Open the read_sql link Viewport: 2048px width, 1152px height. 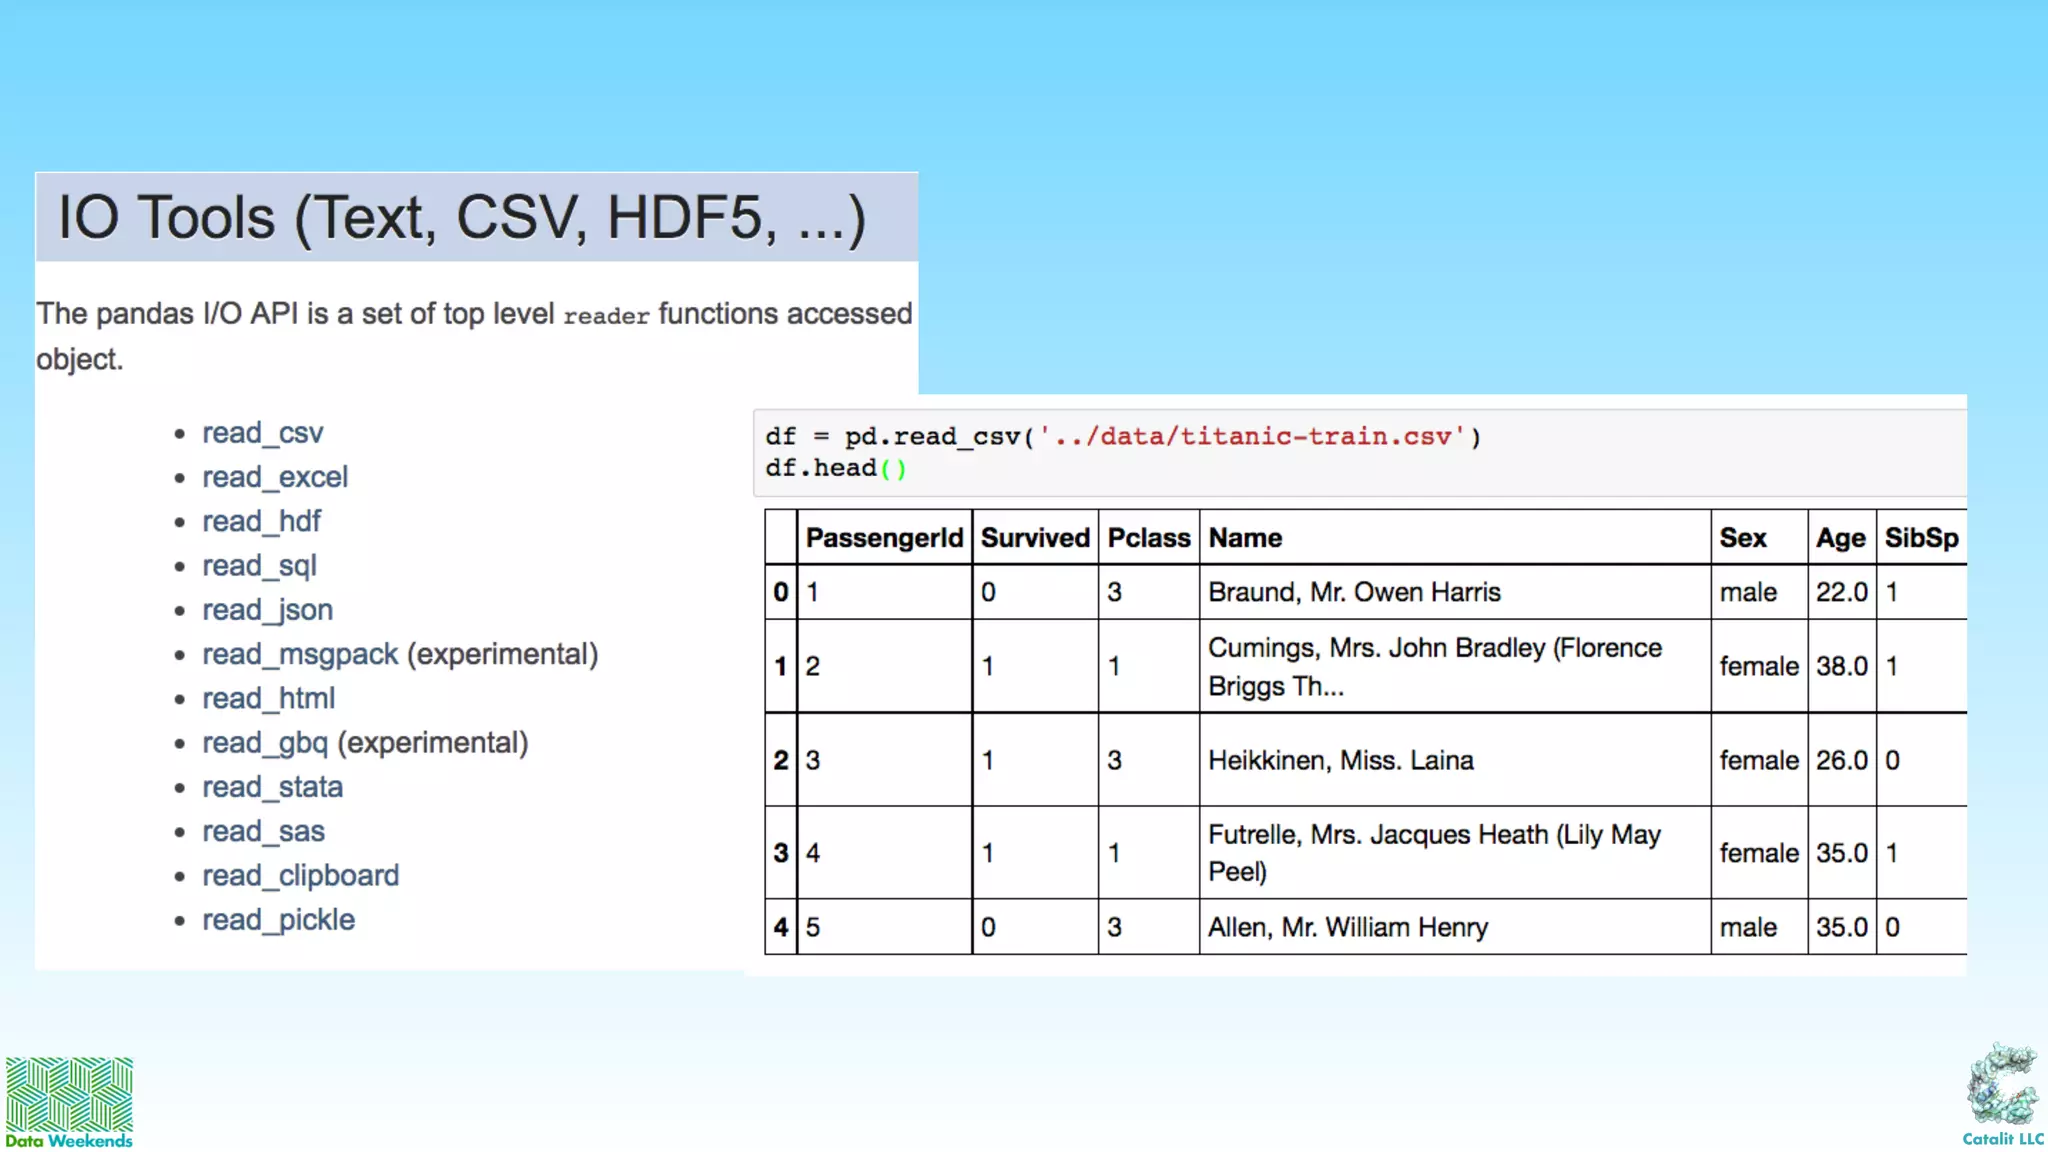coord(259,566)
